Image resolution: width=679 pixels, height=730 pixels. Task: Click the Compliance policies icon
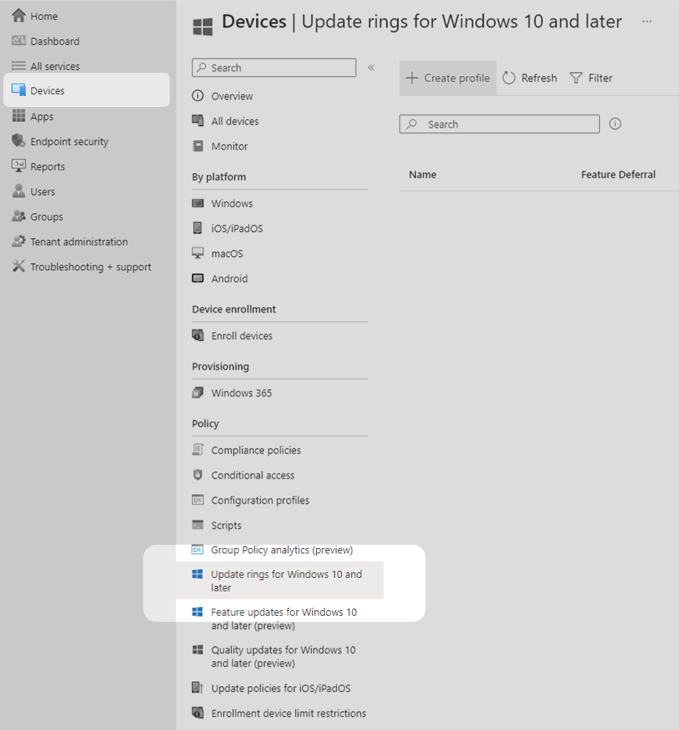[198, 450]
